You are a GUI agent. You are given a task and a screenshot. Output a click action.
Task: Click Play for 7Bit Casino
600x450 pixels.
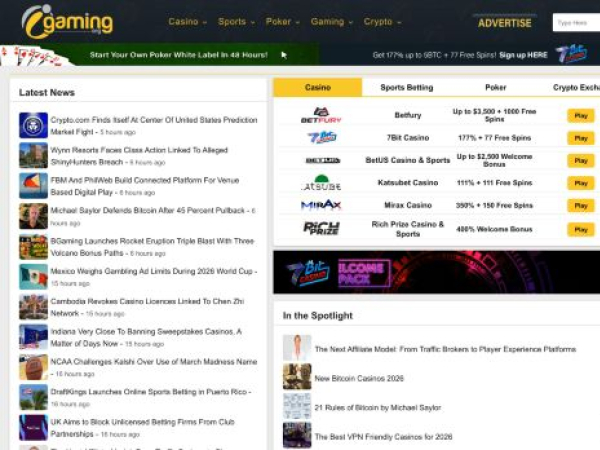[x=580, y=138]
